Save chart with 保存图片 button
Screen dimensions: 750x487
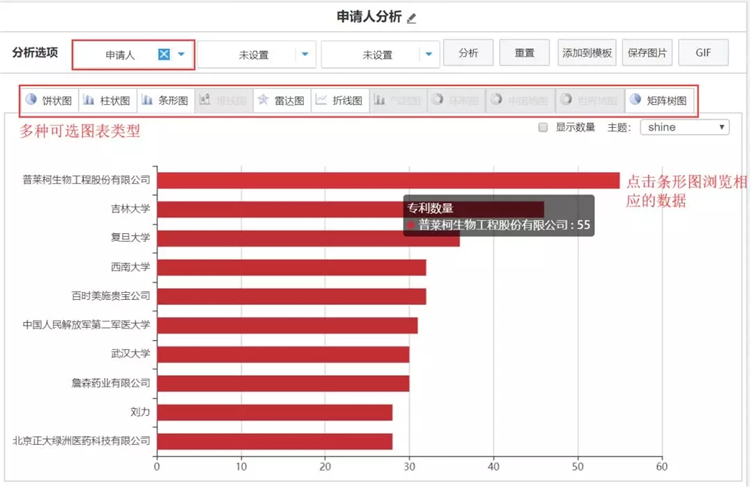pyautogui.click(x=646, y=53)
